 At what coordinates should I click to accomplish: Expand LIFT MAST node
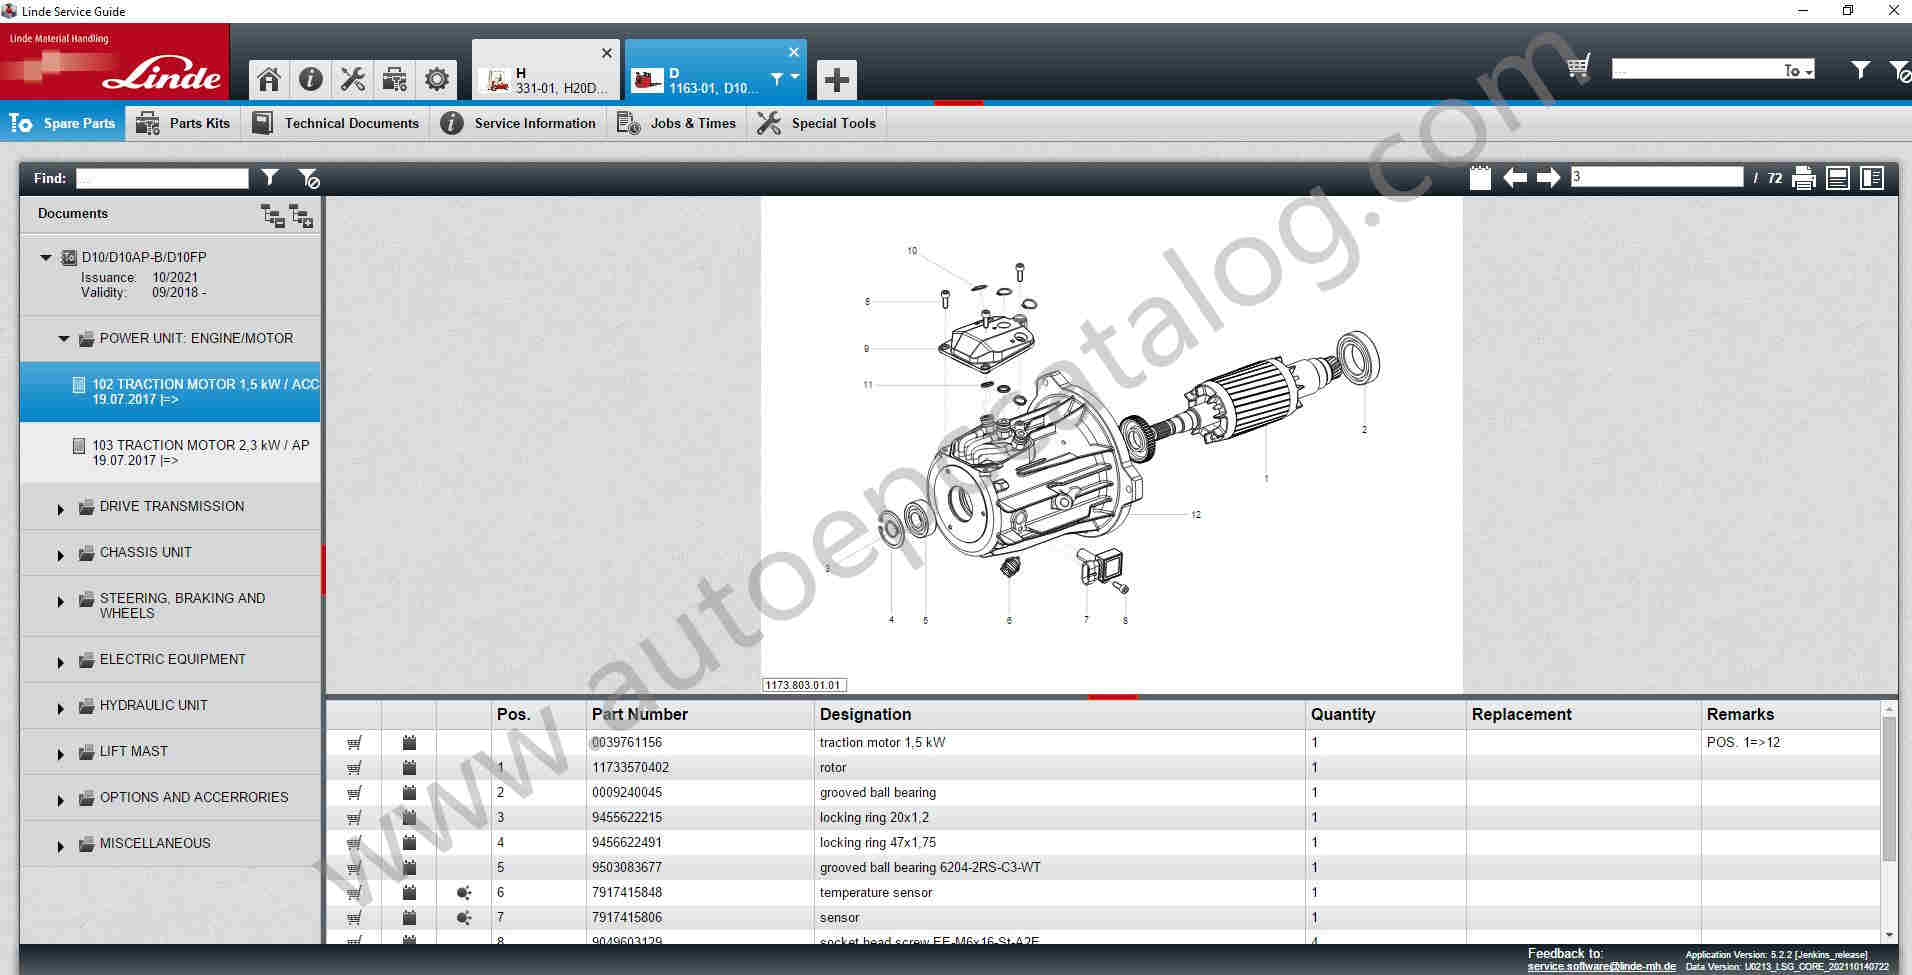(x=60, y=754)
